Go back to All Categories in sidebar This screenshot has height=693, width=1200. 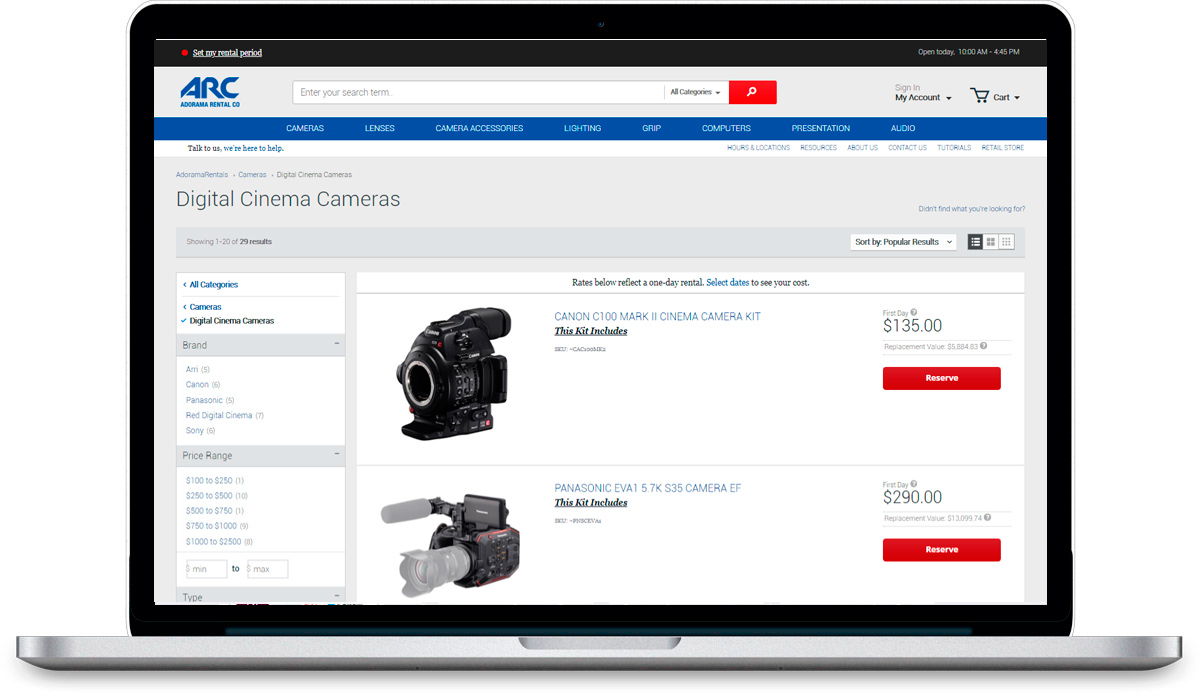tap(213, 285)
